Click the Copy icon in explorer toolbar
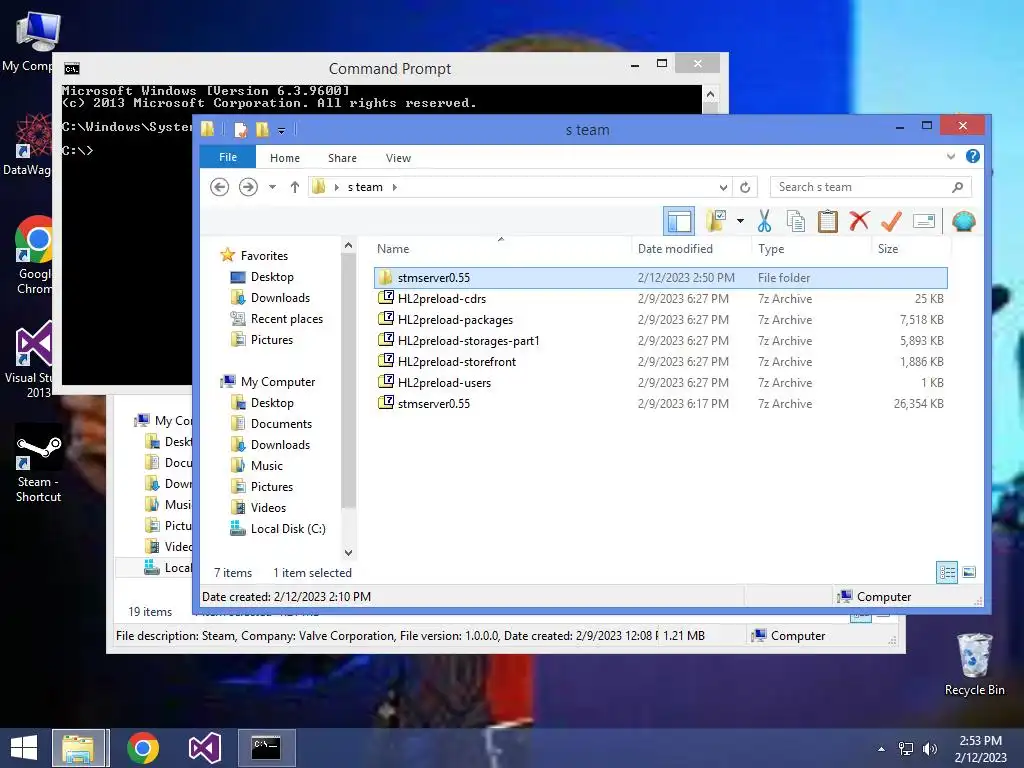This screenshot has height=768, width=1024. (x=795, y=221)
